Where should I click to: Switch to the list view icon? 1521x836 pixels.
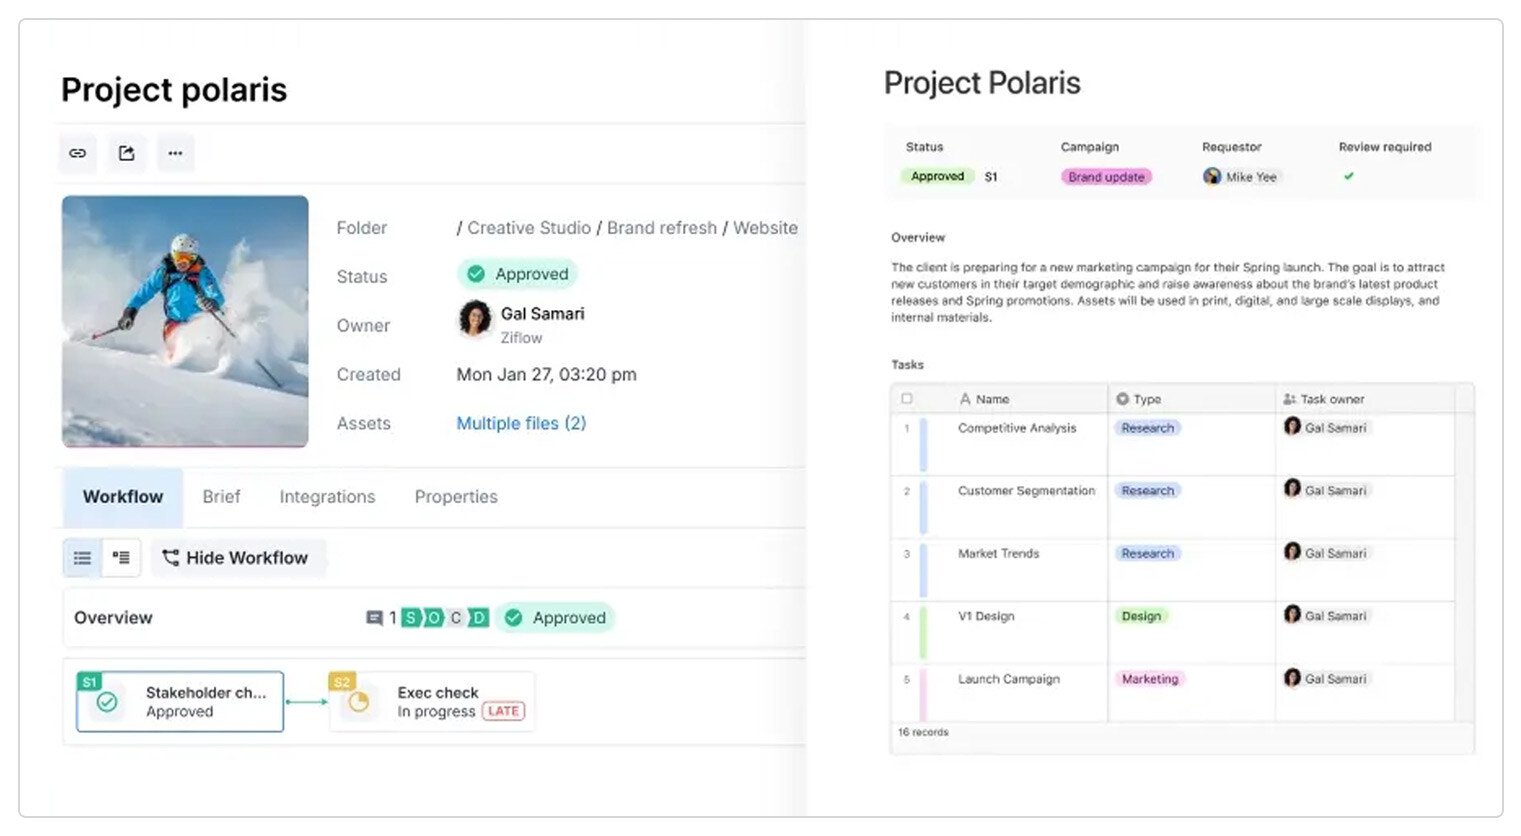coord(82,558)
